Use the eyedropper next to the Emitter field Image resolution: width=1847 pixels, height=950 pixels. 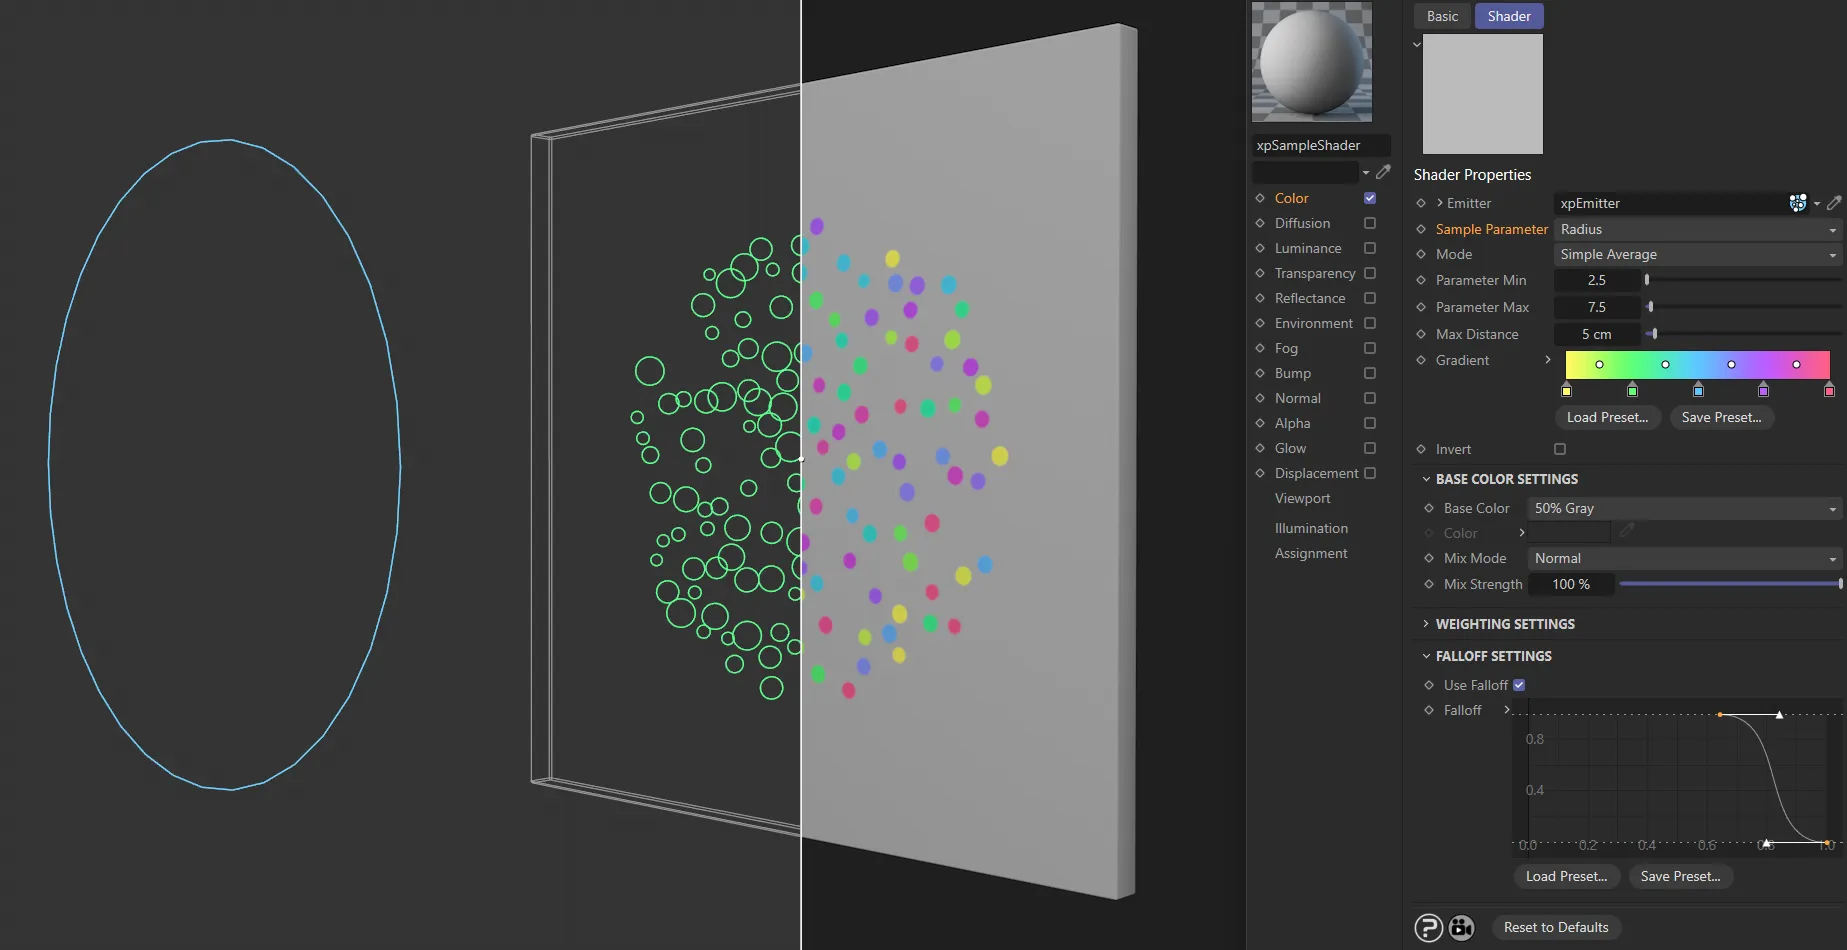1835,203
